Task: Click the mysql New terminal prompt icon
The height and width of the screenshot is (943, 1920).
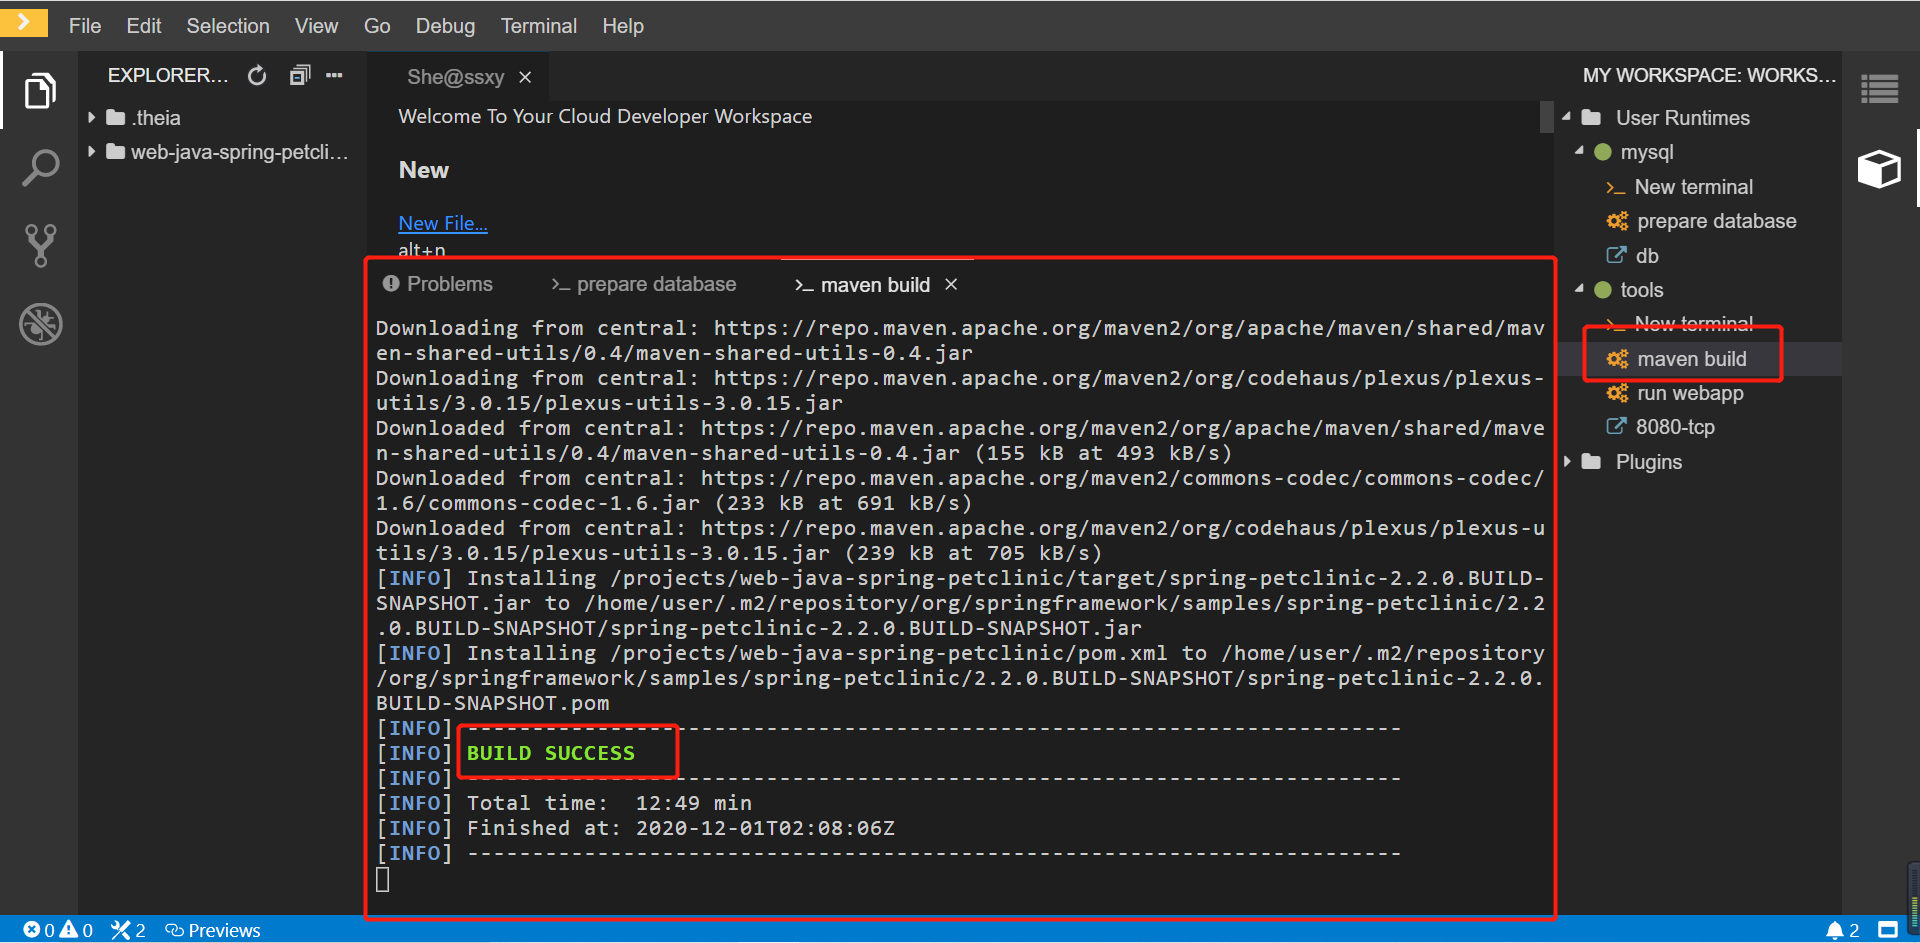Action: point(1615,188)
